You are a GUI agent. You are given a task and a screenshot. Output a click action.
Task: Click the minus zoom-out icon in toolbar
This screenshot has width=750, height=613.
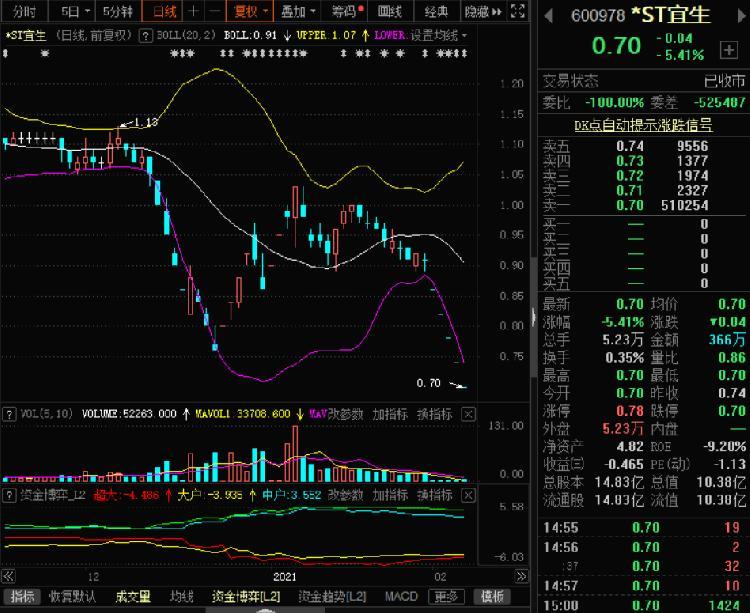[215, 11]
